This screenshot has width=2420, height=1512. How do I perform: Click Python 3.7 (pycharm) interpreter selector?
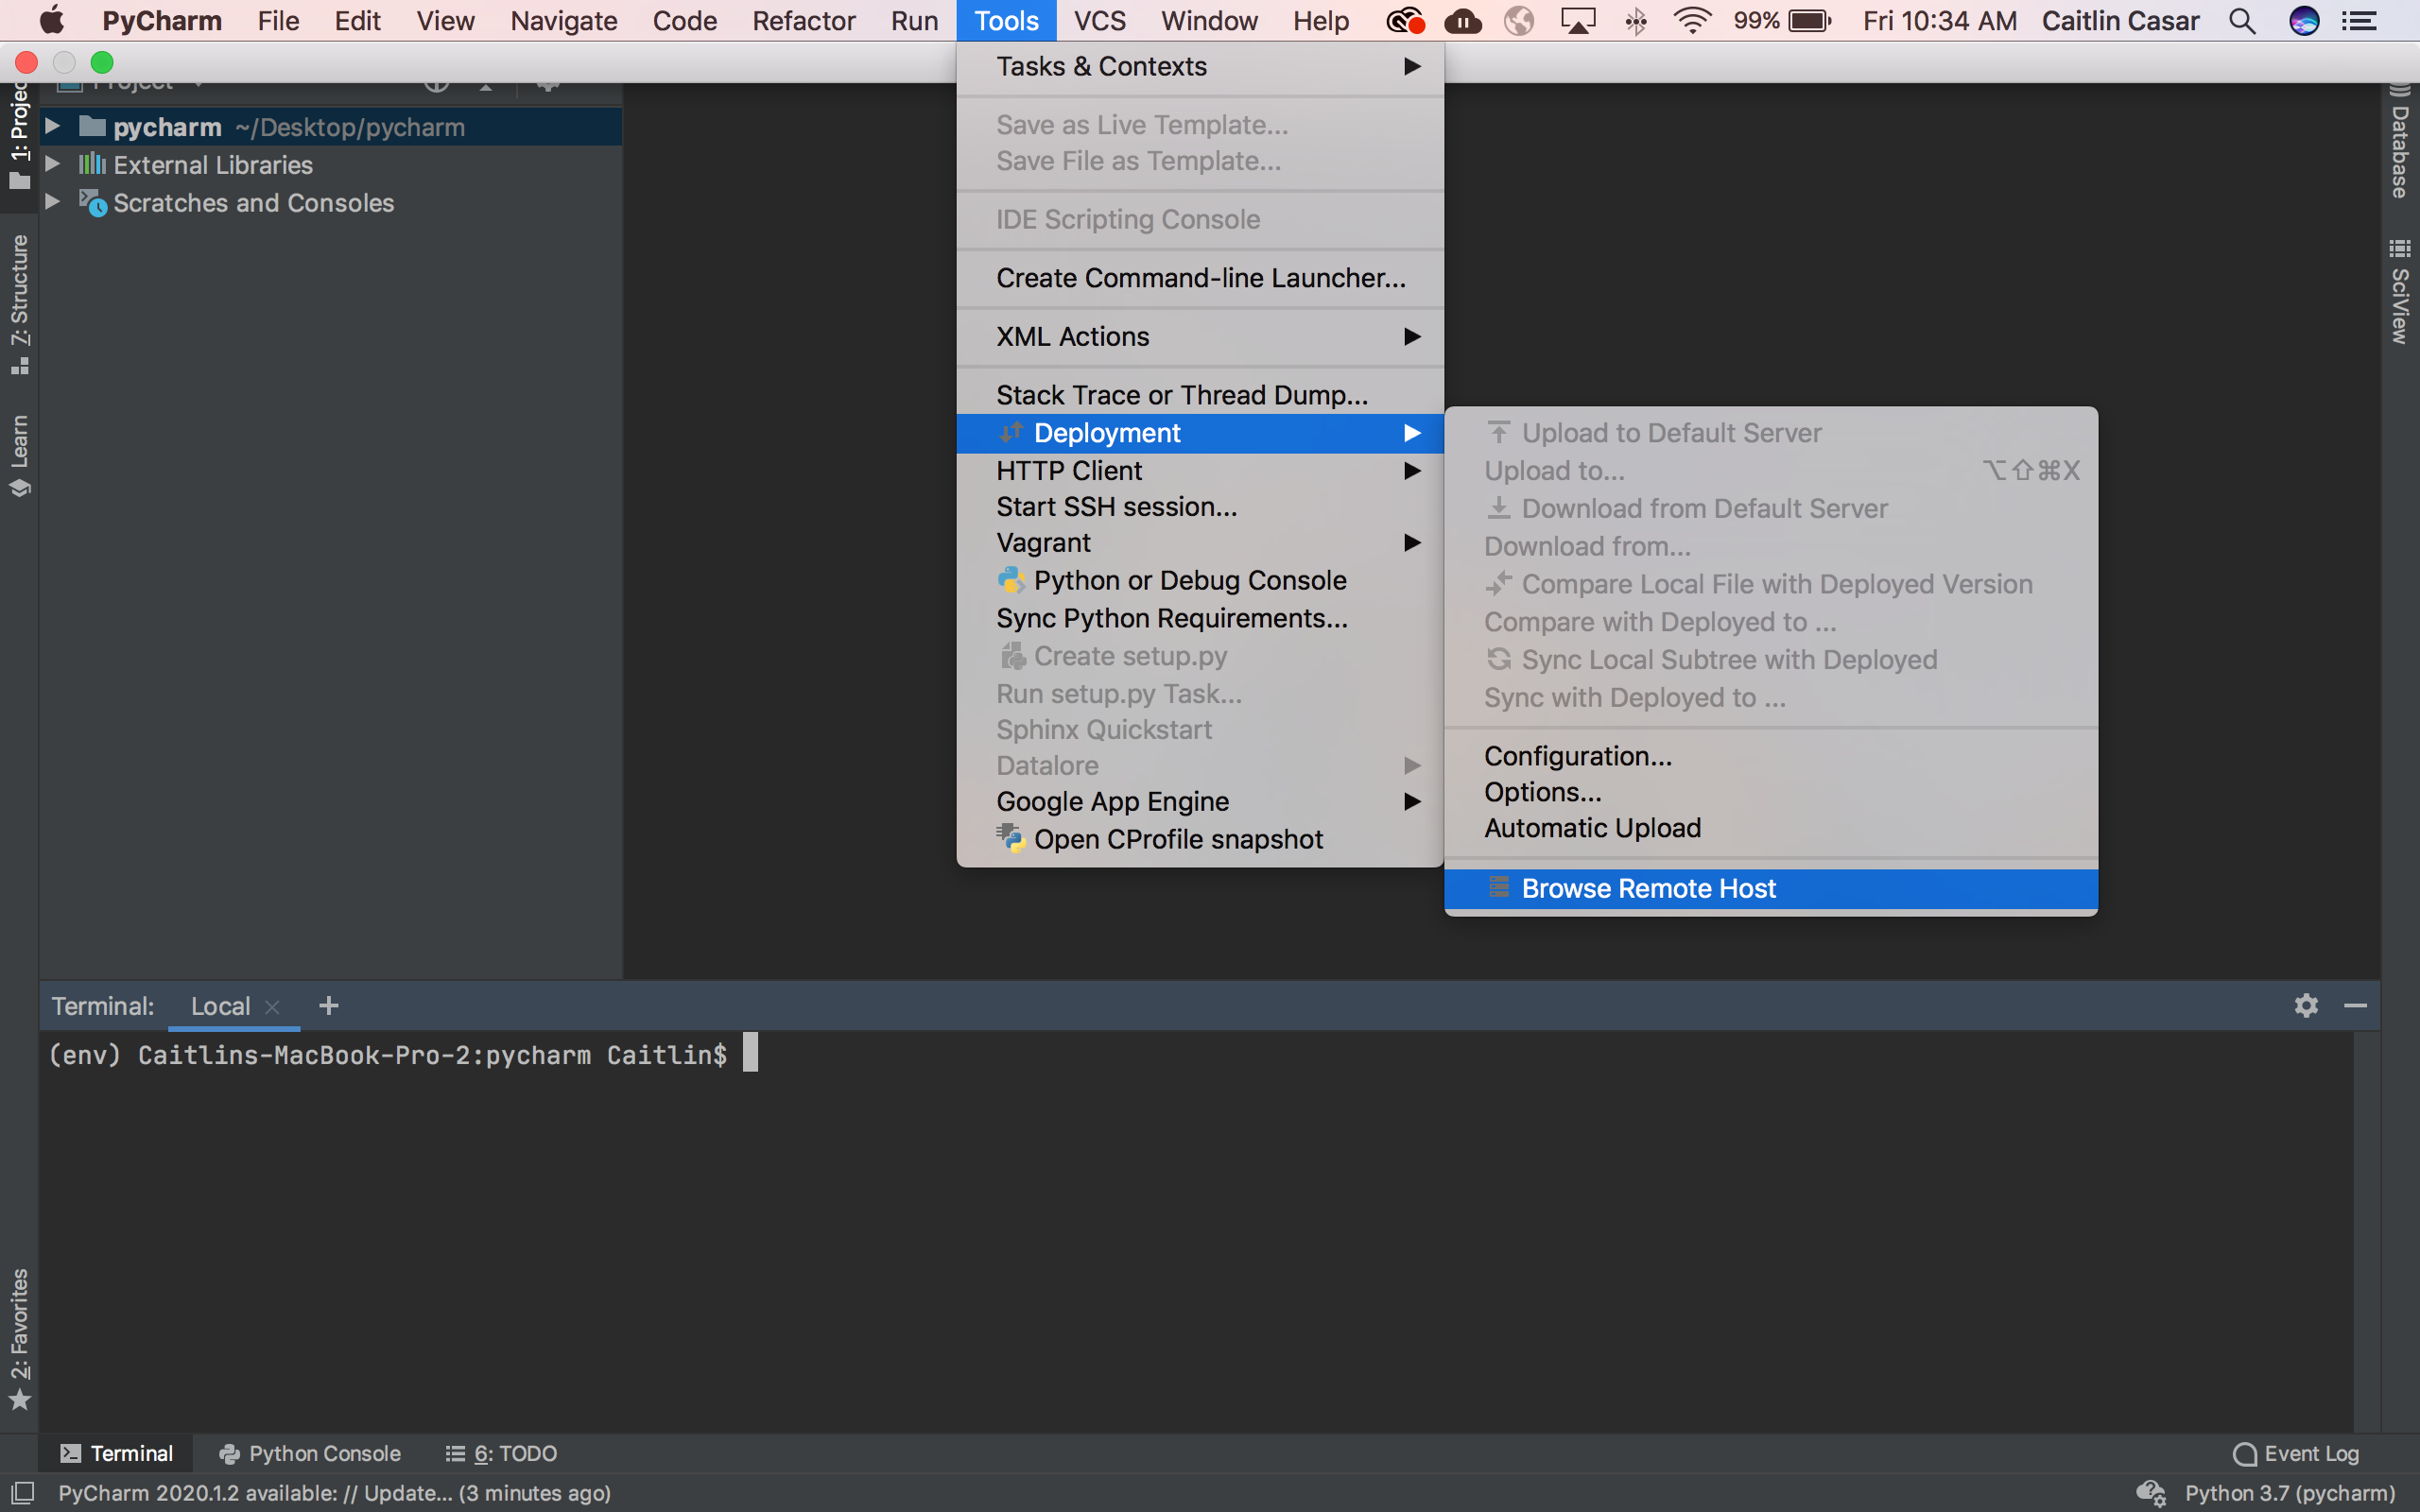pos(2290,1493)
